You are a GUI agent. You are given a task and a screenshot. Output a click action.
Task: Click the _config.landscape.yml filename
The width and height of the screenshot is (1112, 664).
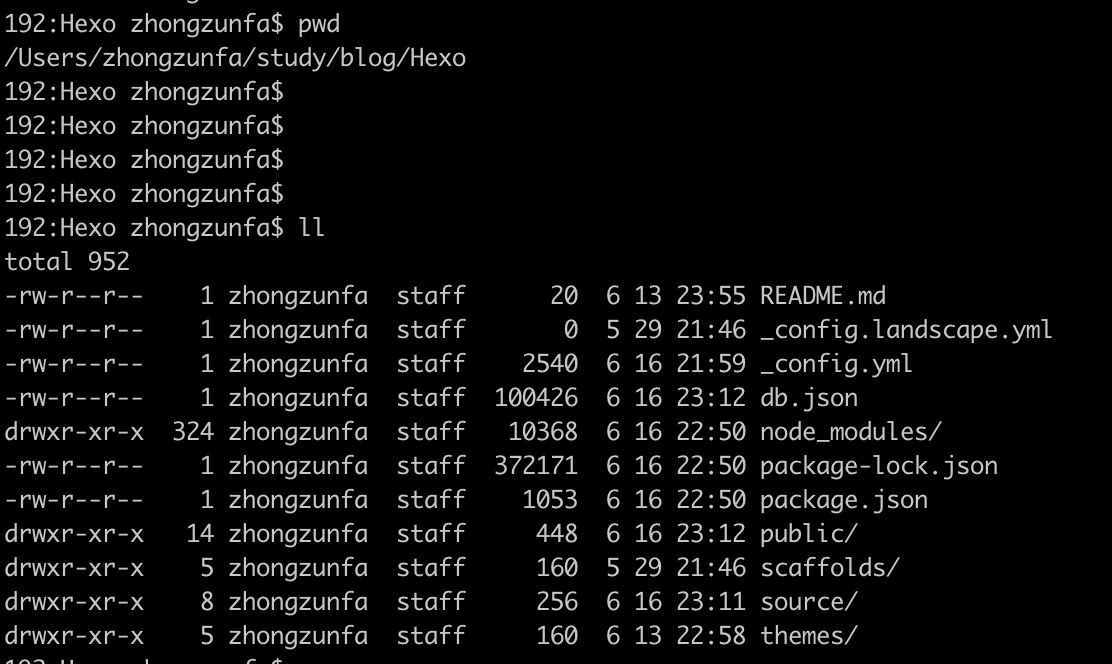[905, 330]
